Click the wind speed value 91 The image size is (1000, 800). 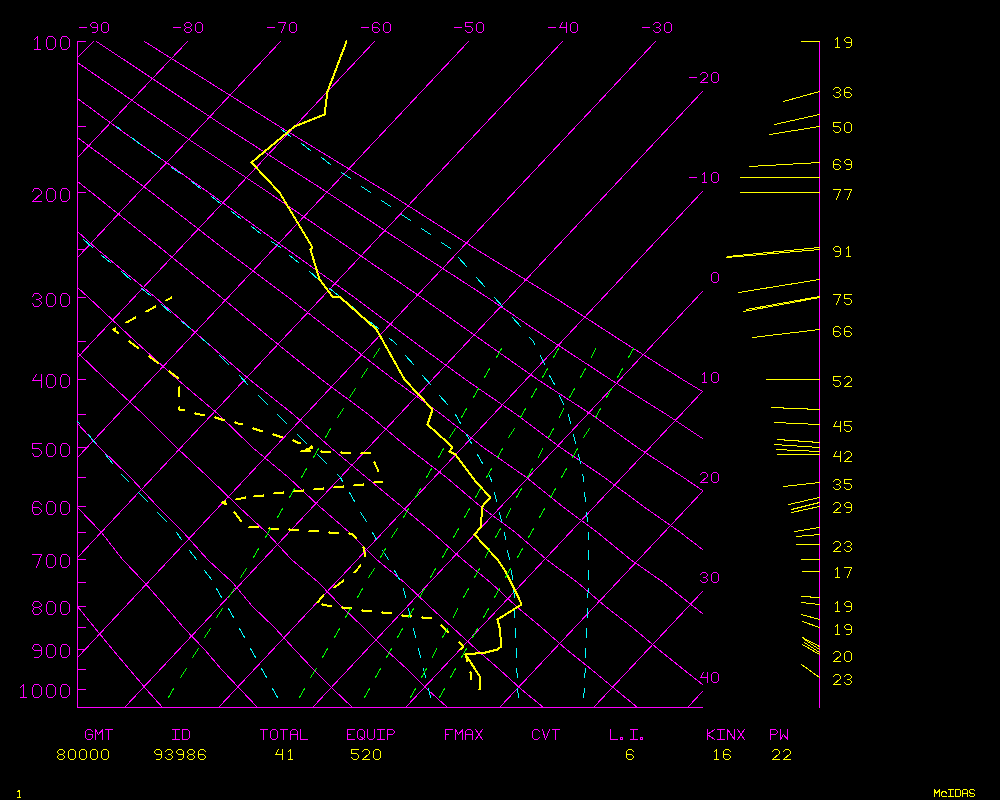tap(842, 252)
